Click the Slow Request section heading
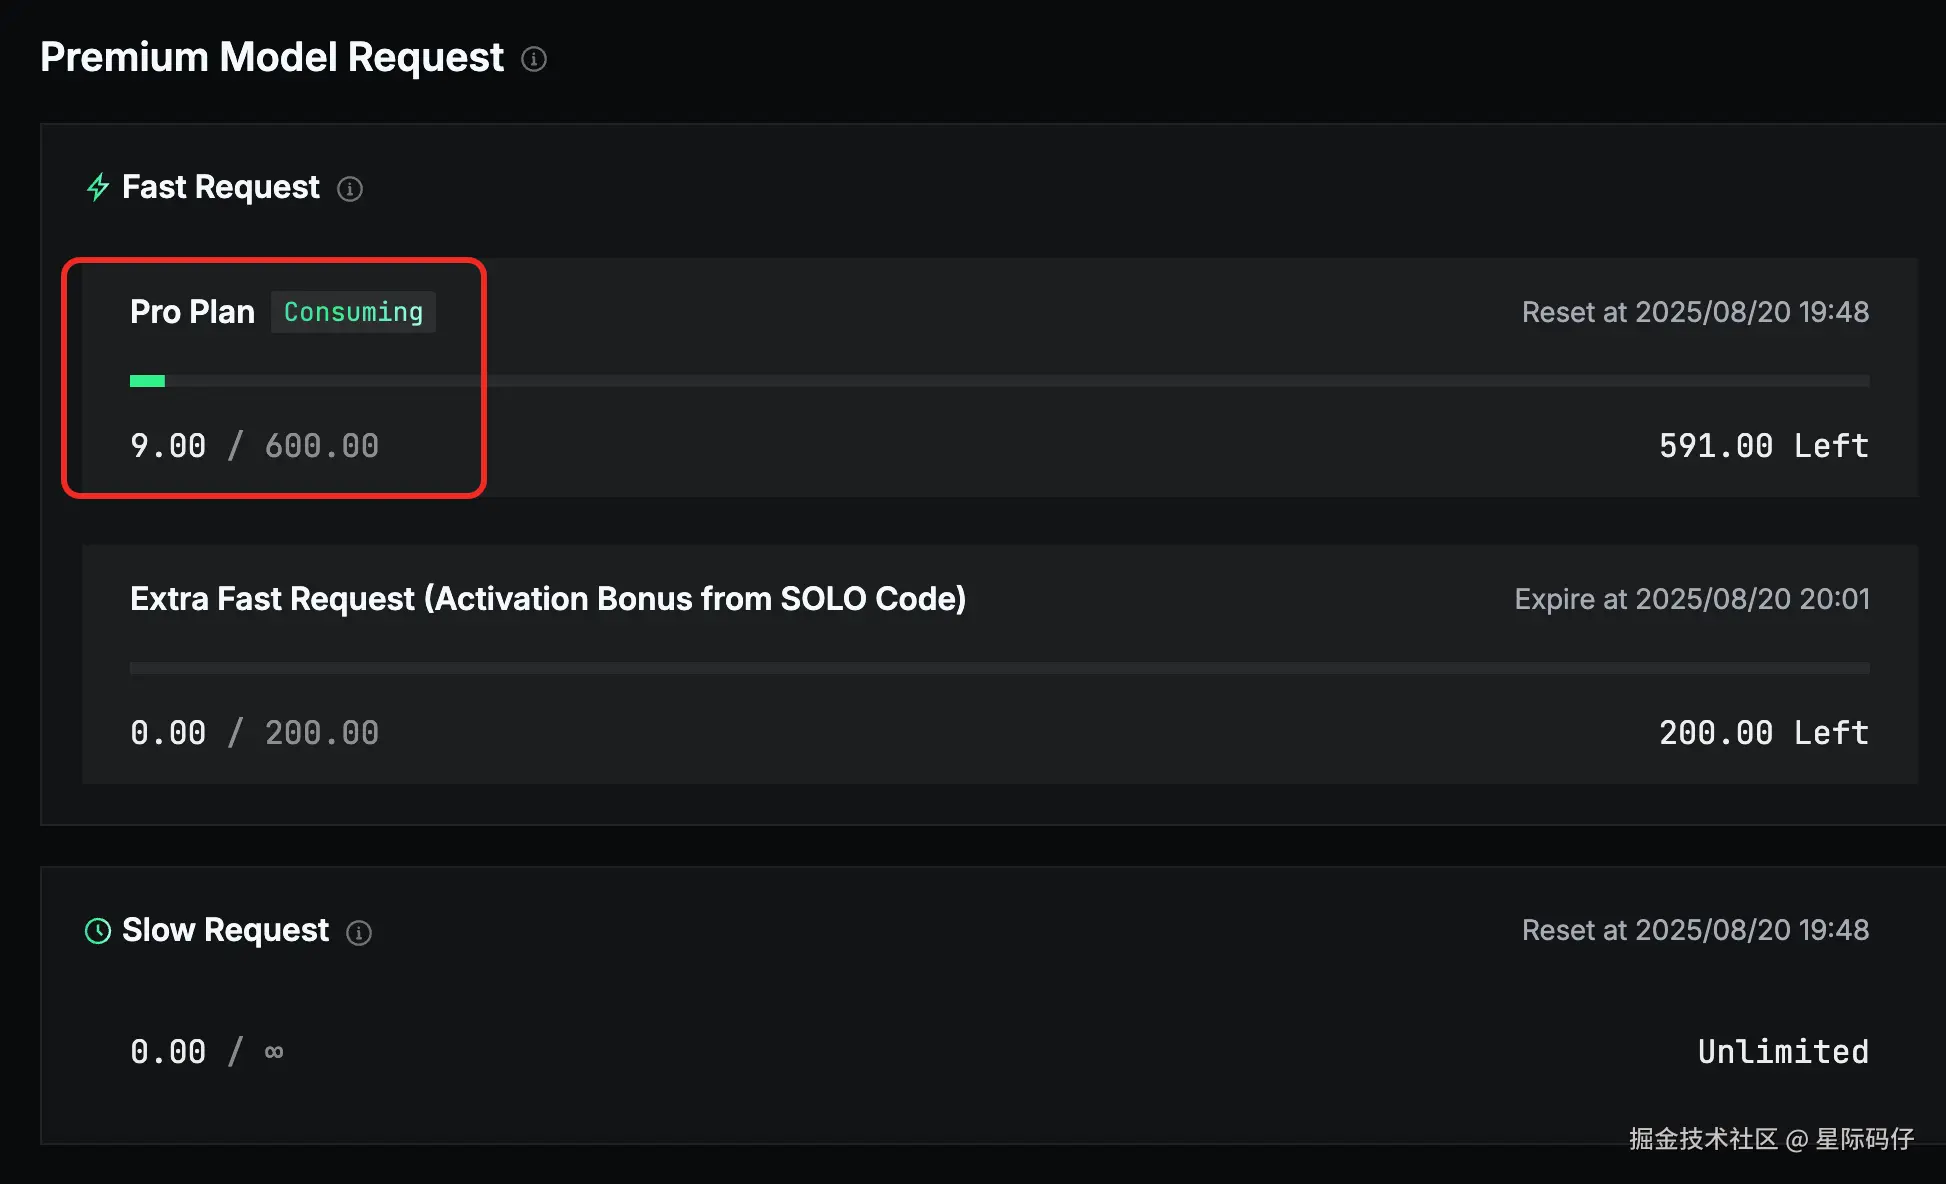The image size is (1946, 1184). click(x=225, y=930)
